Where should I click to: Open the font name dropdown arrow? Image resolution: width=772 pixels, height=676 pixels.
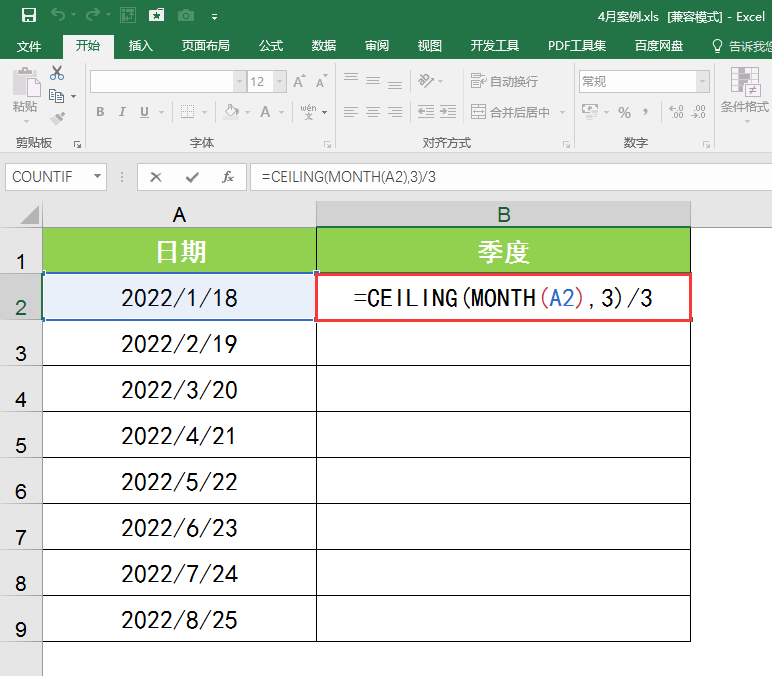pos(240,81)
